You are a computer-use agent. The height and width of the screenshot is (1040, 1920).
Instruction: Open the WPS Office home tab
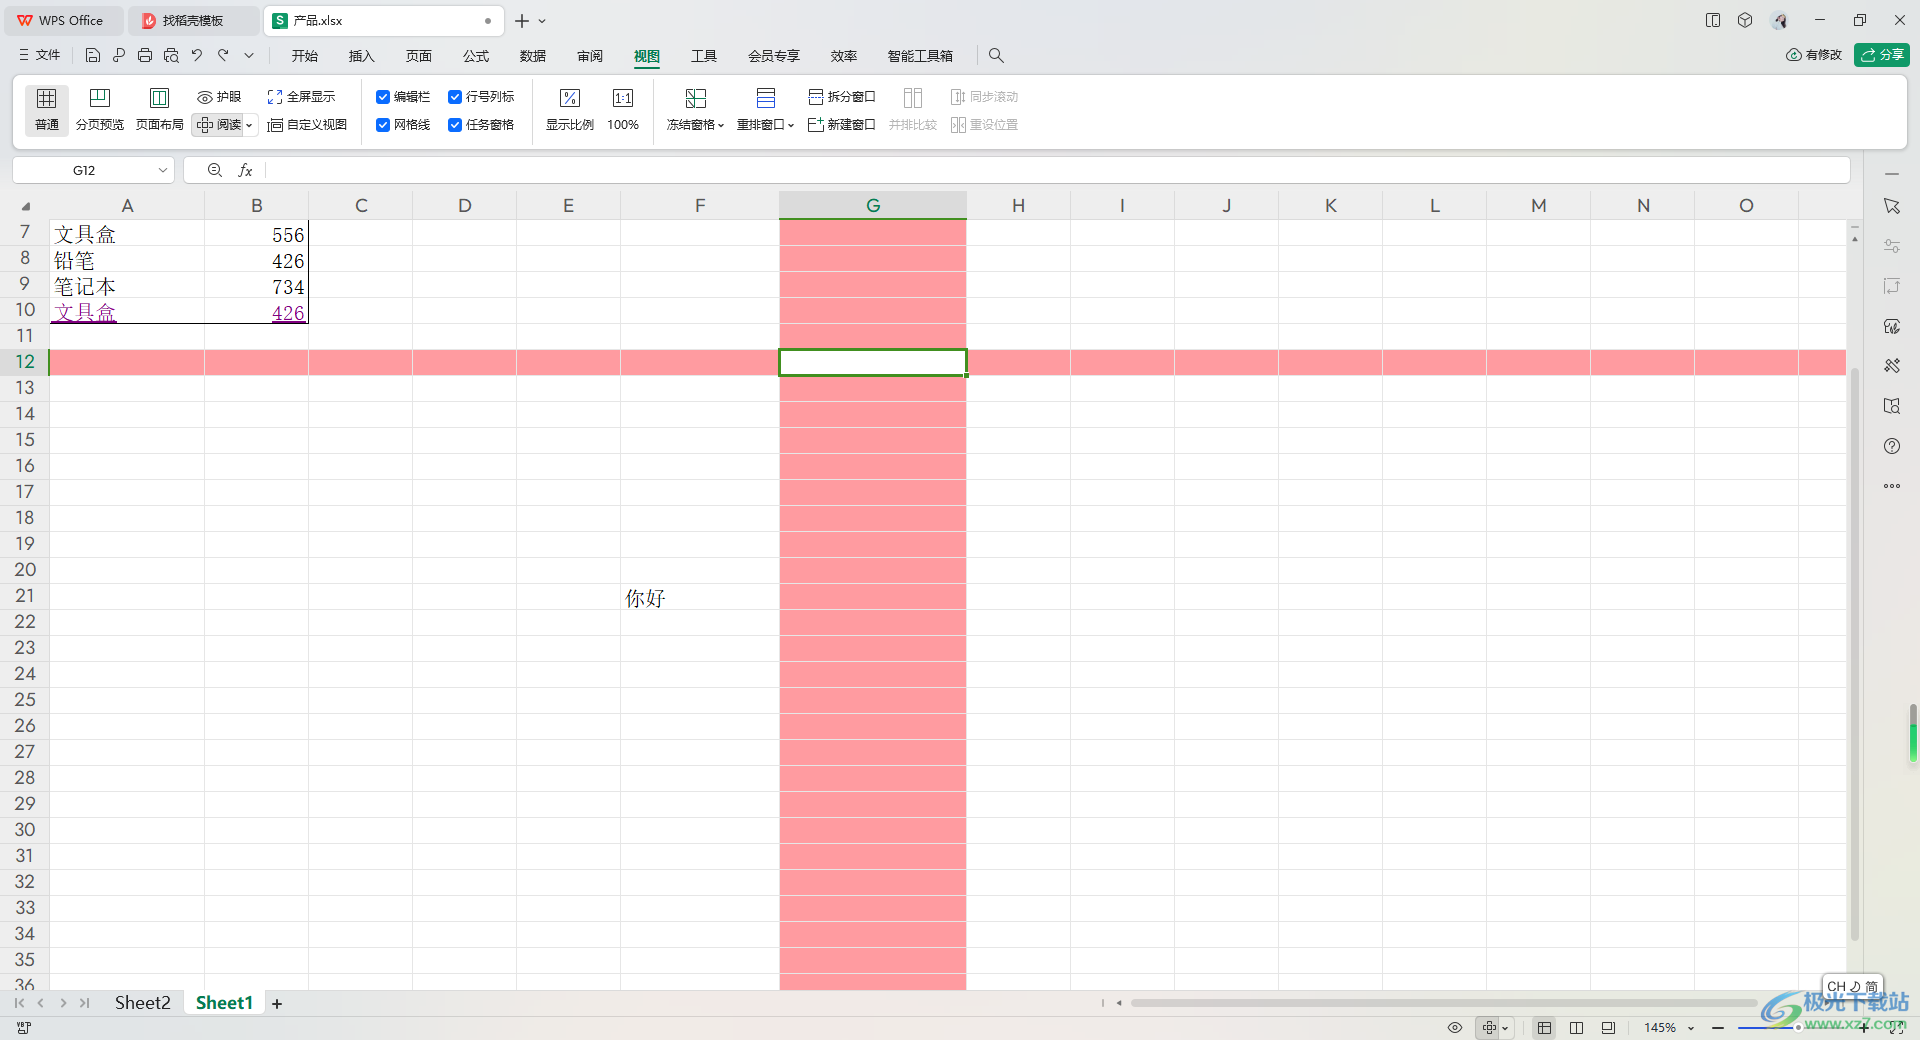62,20
